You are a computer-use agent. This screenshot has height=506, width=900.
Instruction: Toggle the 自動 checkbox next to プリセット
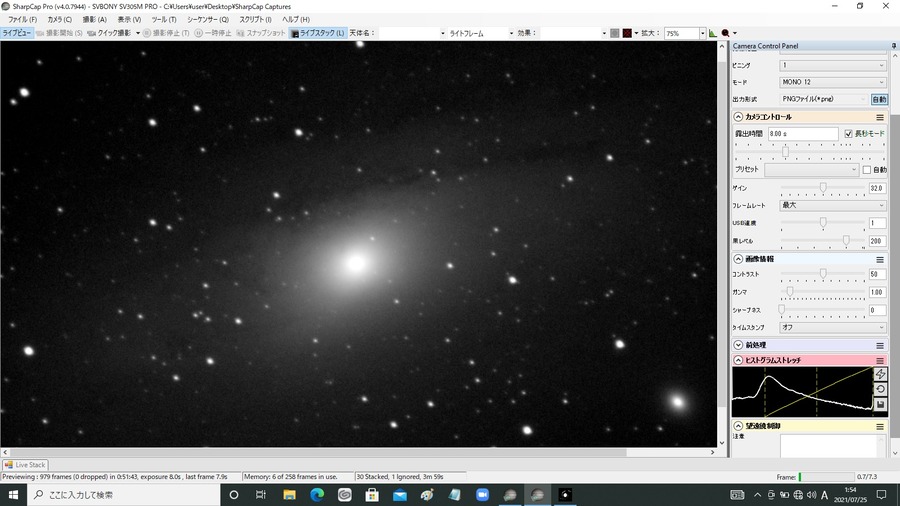867,170
